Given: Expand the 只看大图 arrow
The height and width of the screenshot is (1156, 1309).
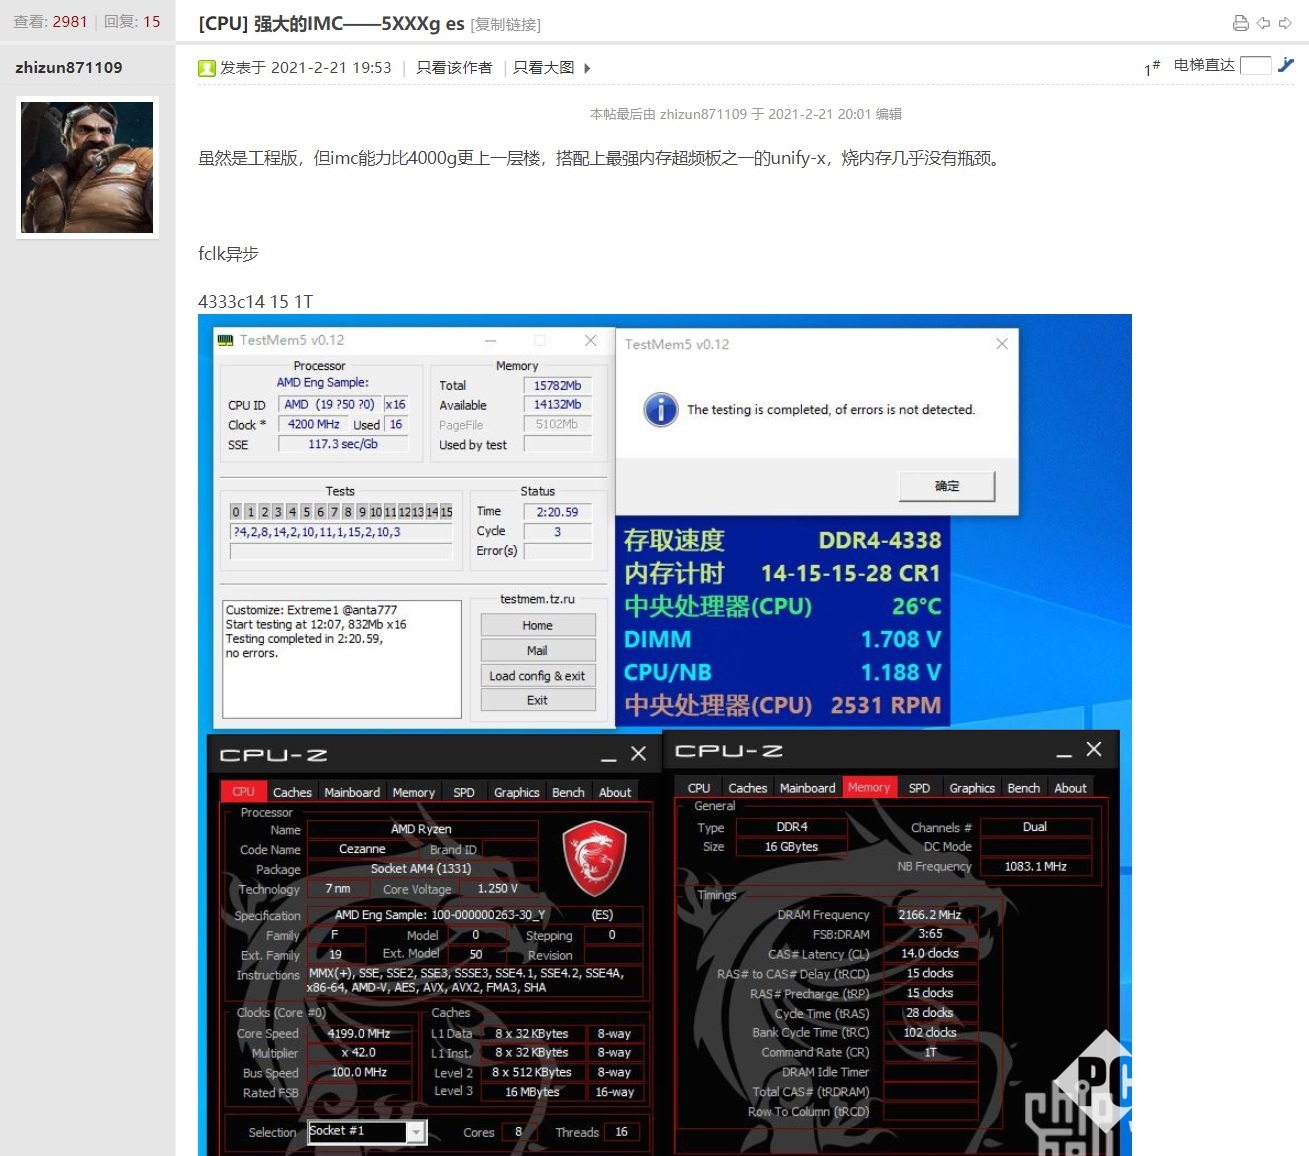Looking at the screenshot, I should pos(587,68).
